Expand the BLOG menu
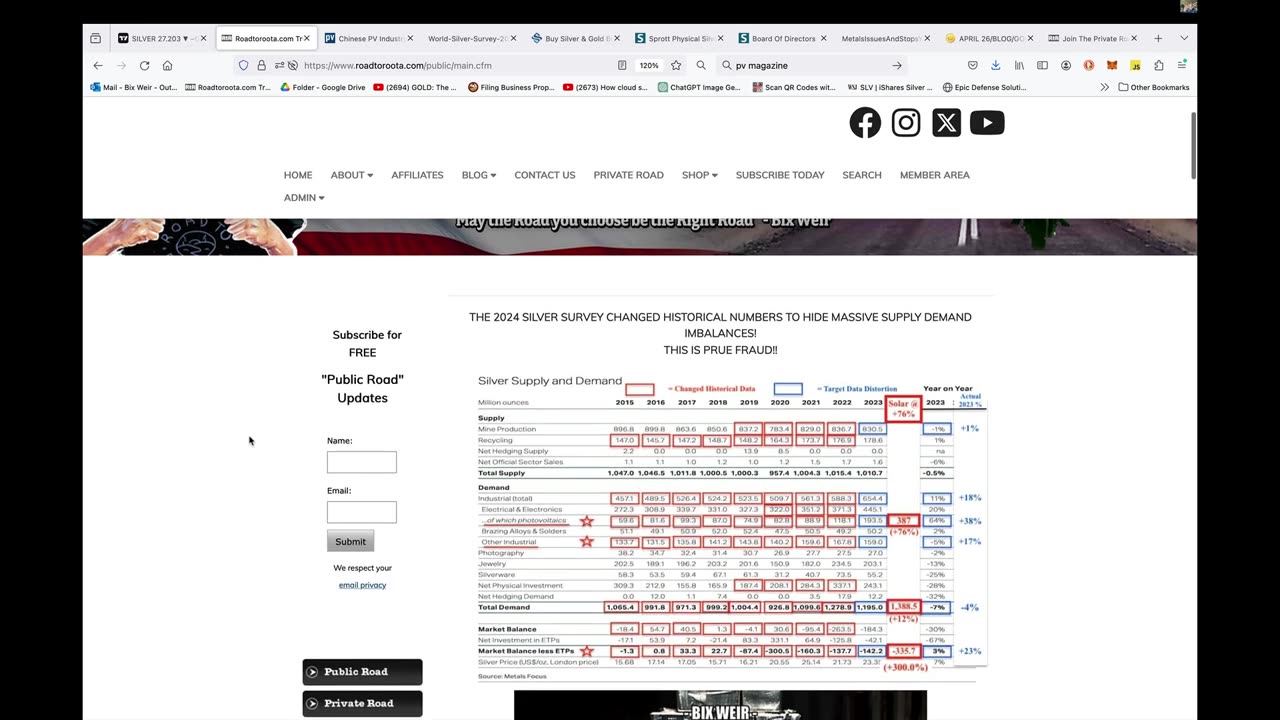The height and width of the screenshot is (720, 1280). [479, 175]
